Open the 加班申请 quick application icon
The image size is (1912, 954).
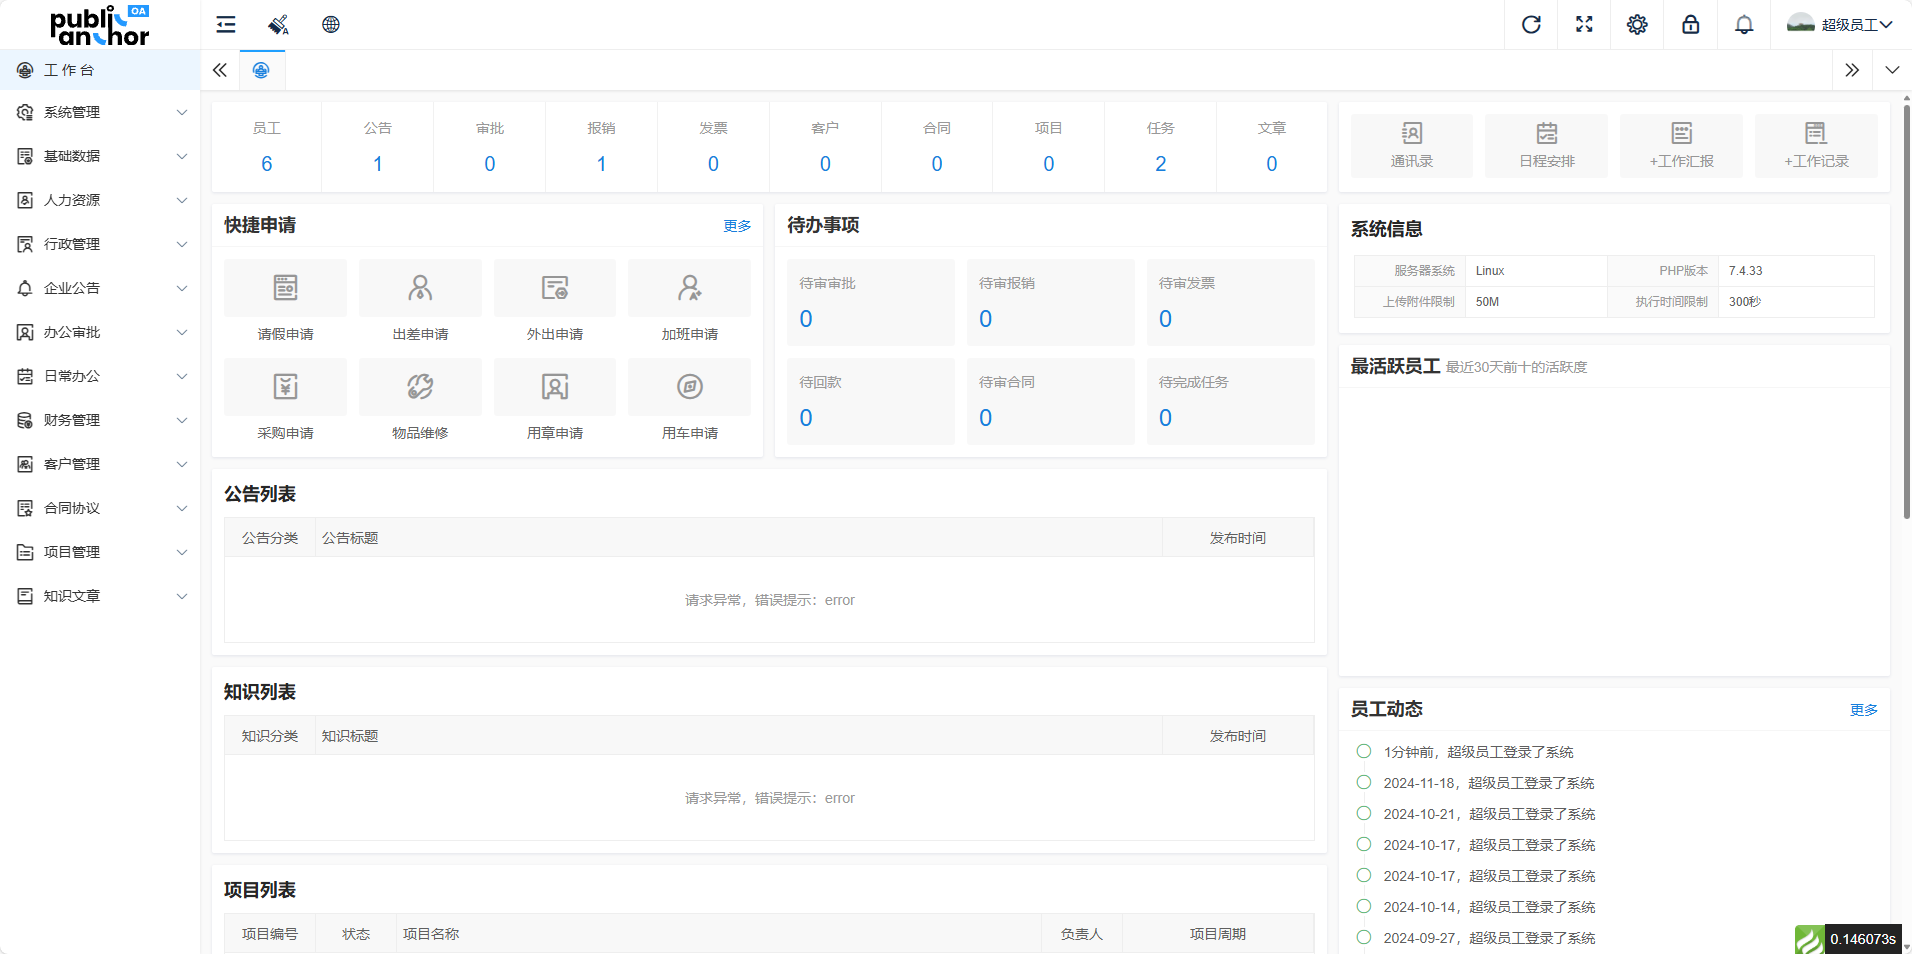(x=690, y=288)
